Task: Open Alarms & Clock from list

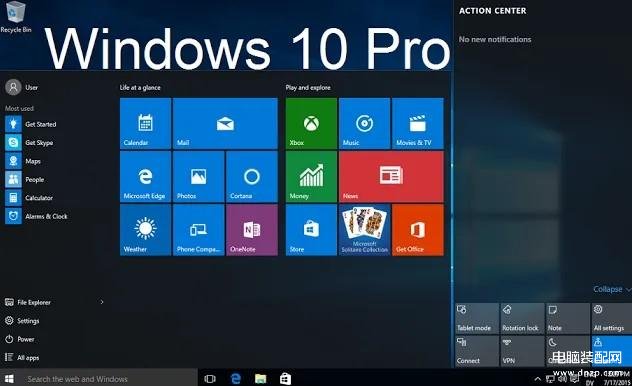Action: [x=36, y=216]
